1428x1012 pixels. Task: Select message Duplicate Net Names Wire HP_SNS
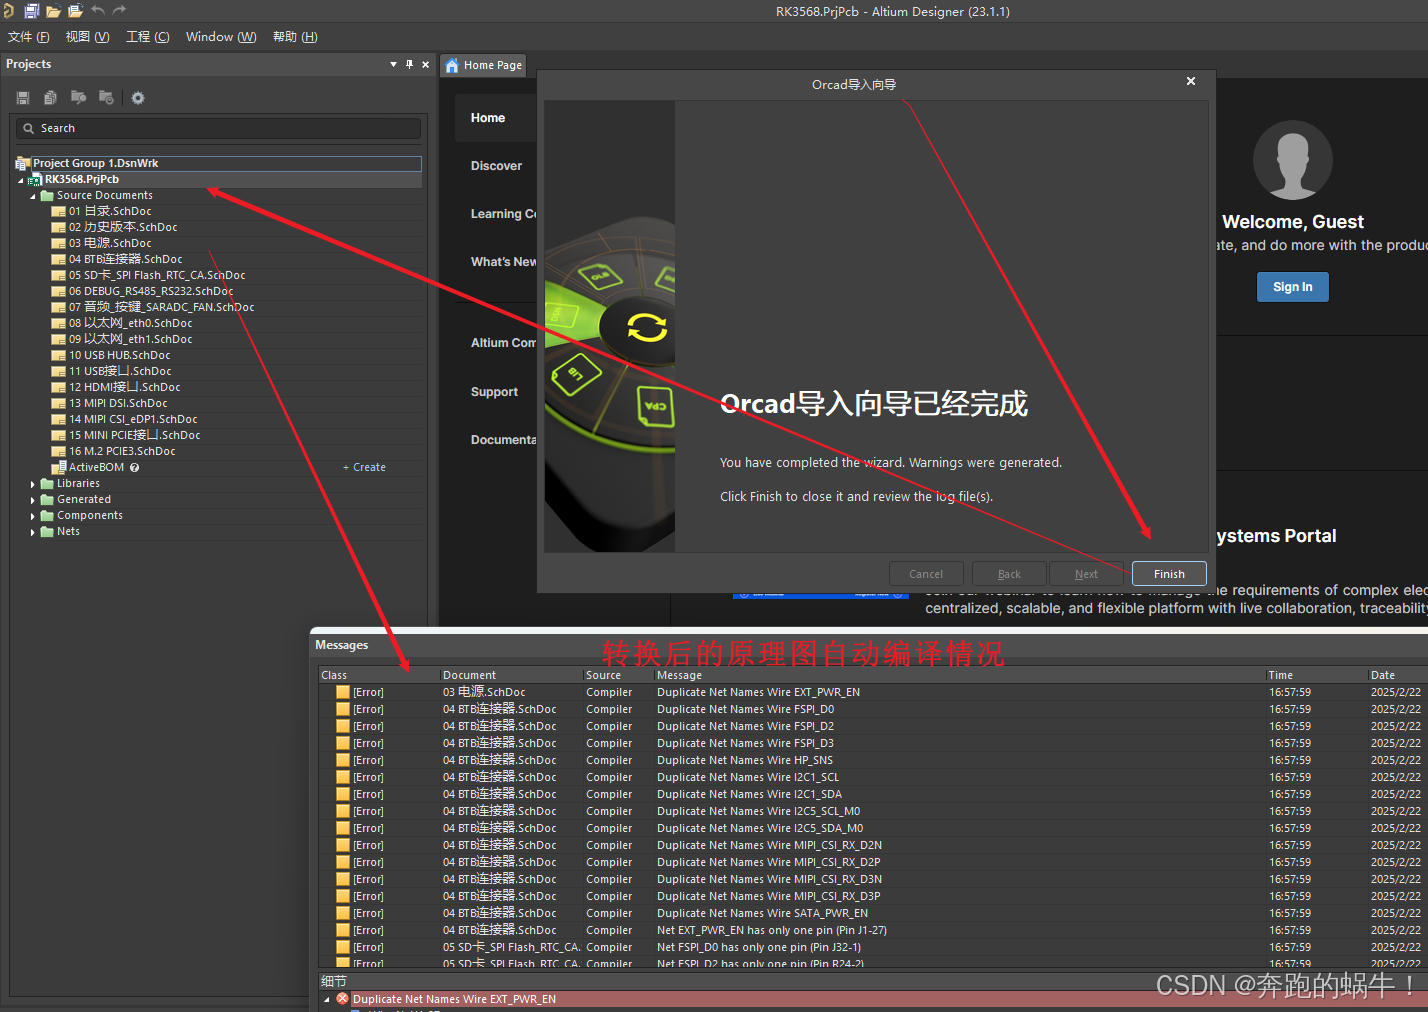point(744,760)
